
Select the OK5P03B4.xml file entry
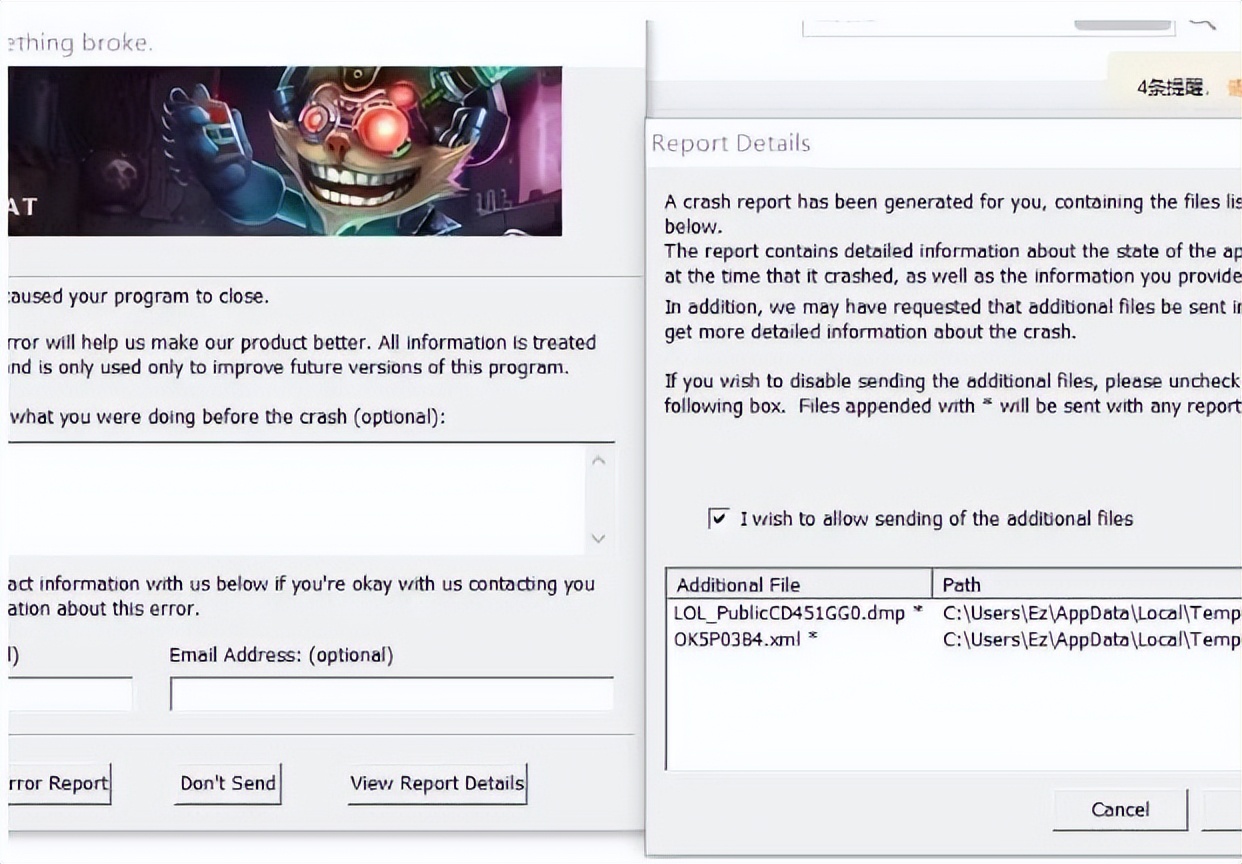click(746, 638)
